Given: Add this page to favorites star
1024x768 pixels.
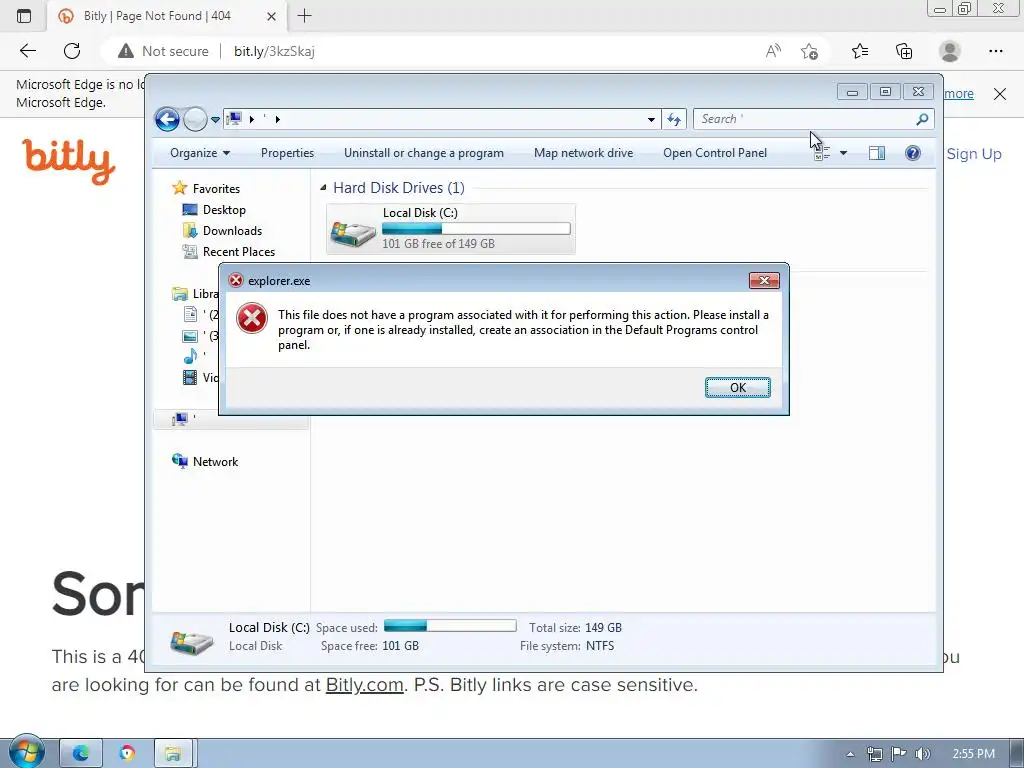Looking at the screenshot, I should pos(809,51).
